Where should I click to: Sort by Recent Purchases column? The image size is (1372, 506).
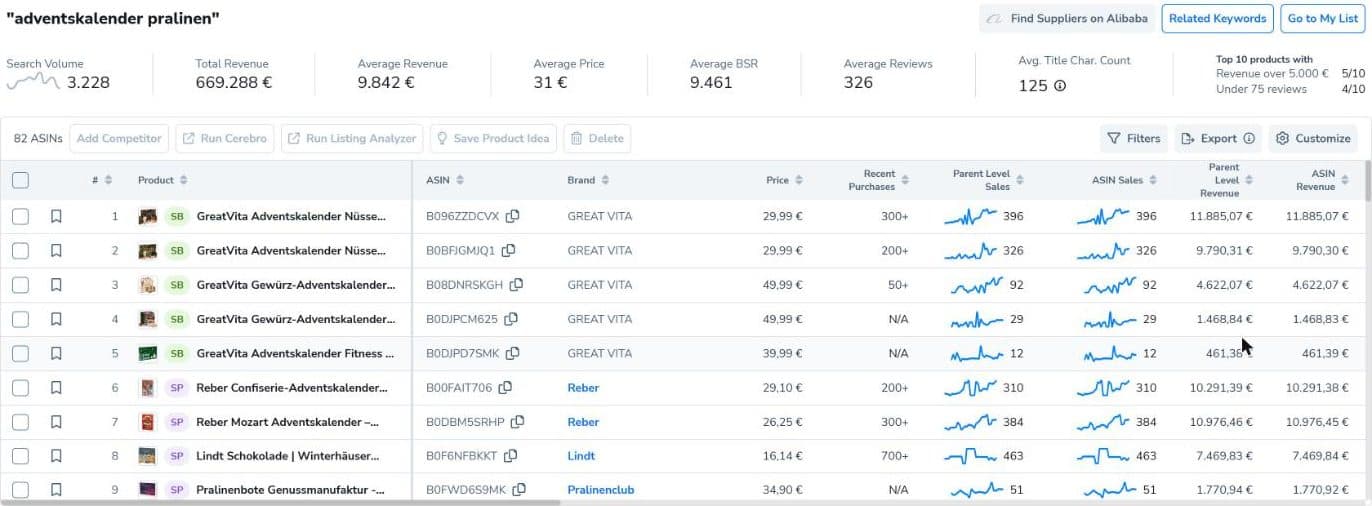(x=905, y=180)
